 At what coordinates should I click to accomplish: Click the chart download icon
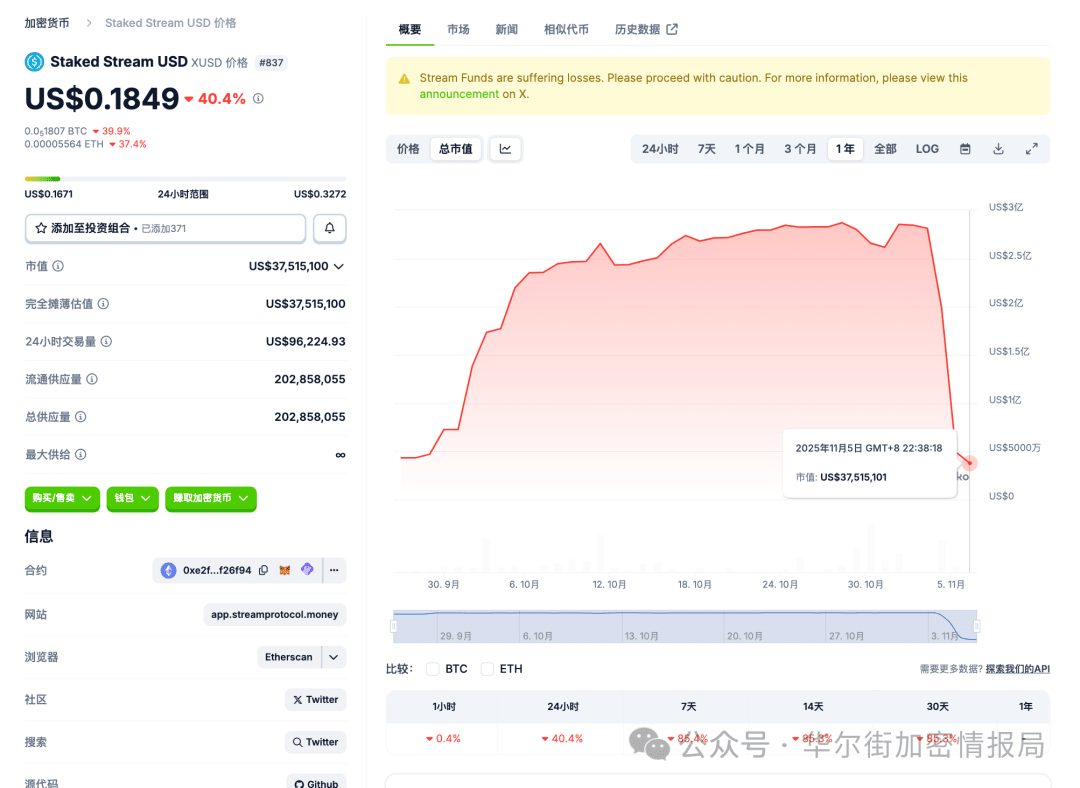(x=998, y=148)
